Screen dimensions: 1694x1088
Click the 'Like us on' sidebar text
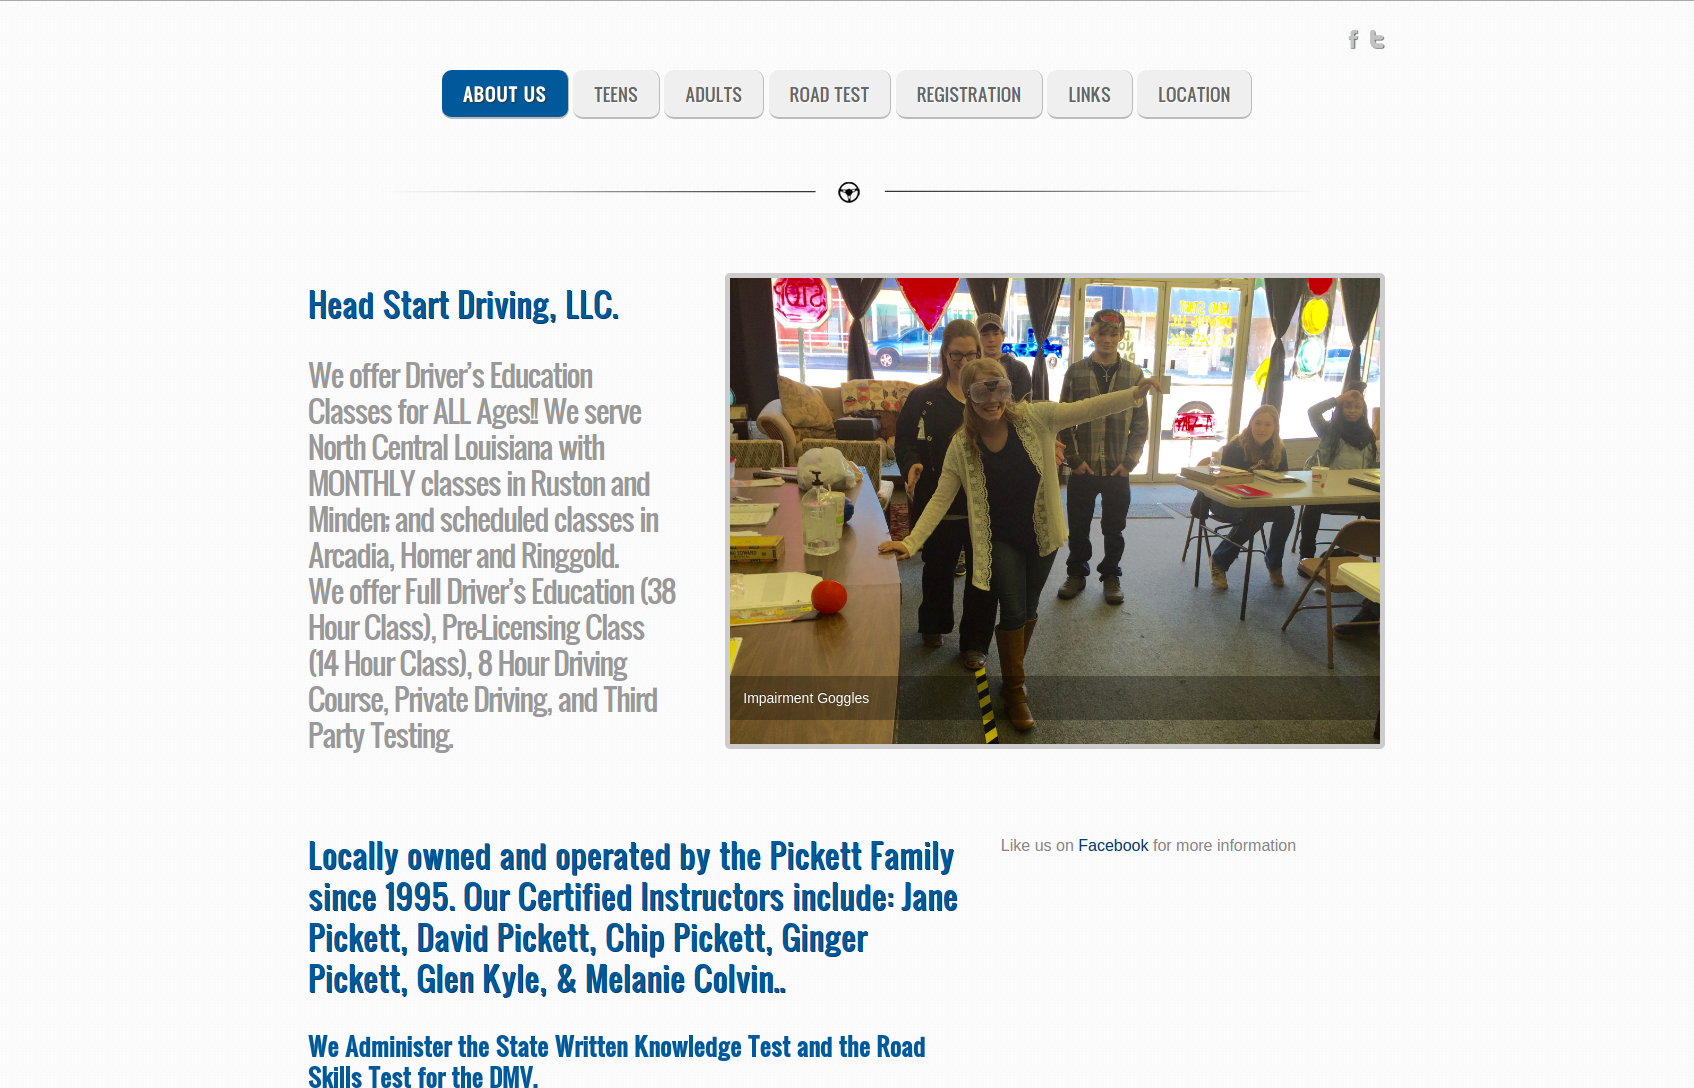tap(1037, 845)
